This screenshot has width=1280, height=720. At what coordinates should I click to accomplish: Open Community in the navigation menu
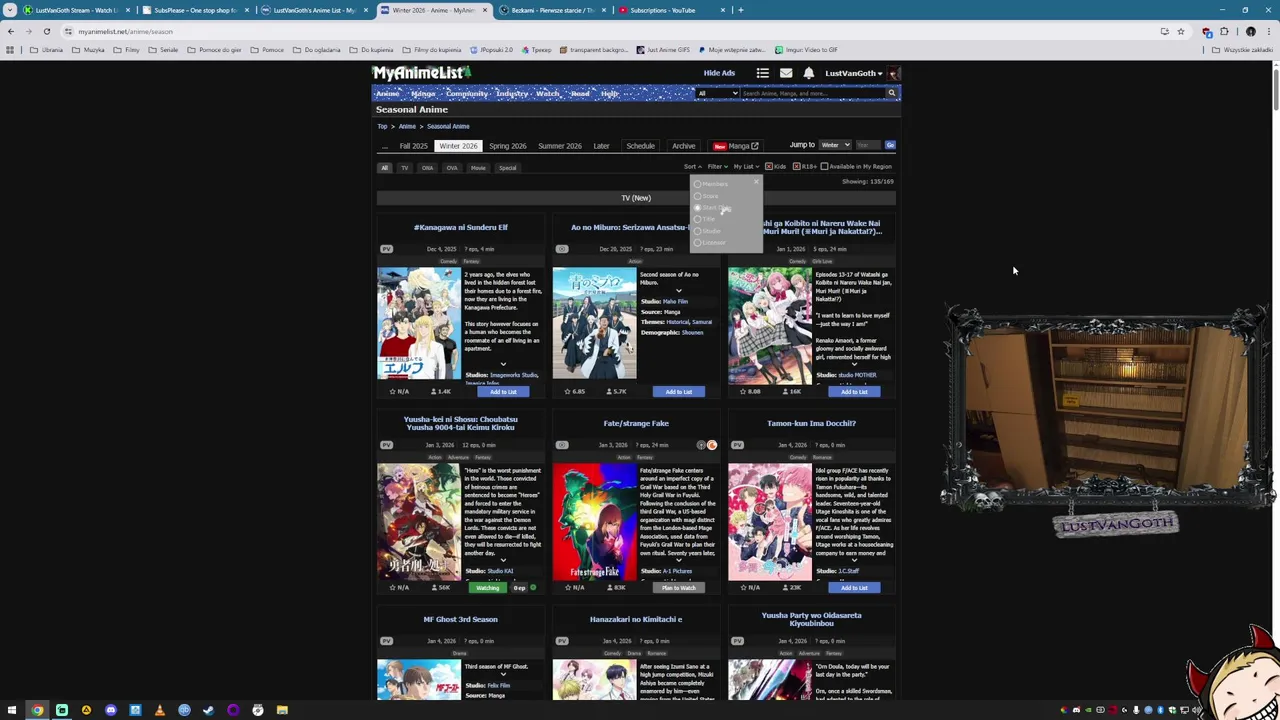[x=467, y=94]
